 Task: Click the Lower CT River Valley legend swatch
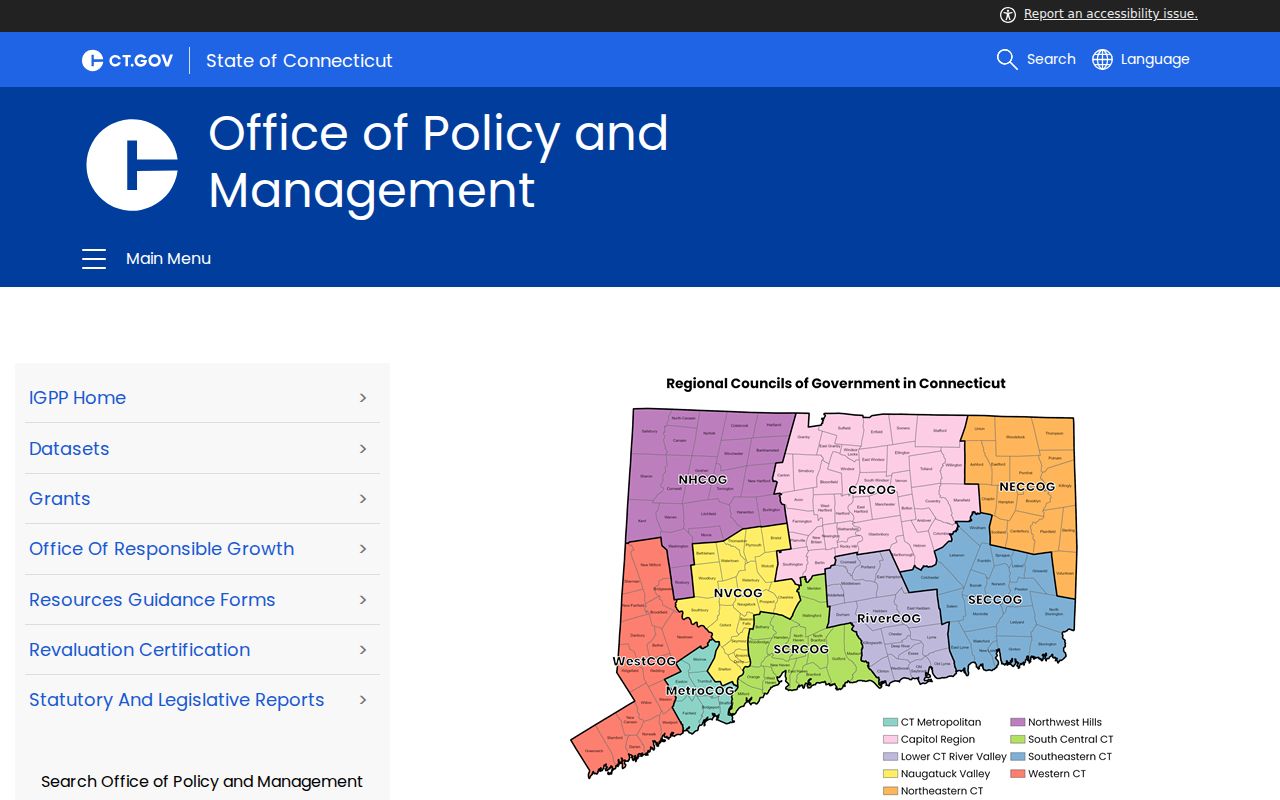point(890,757)
